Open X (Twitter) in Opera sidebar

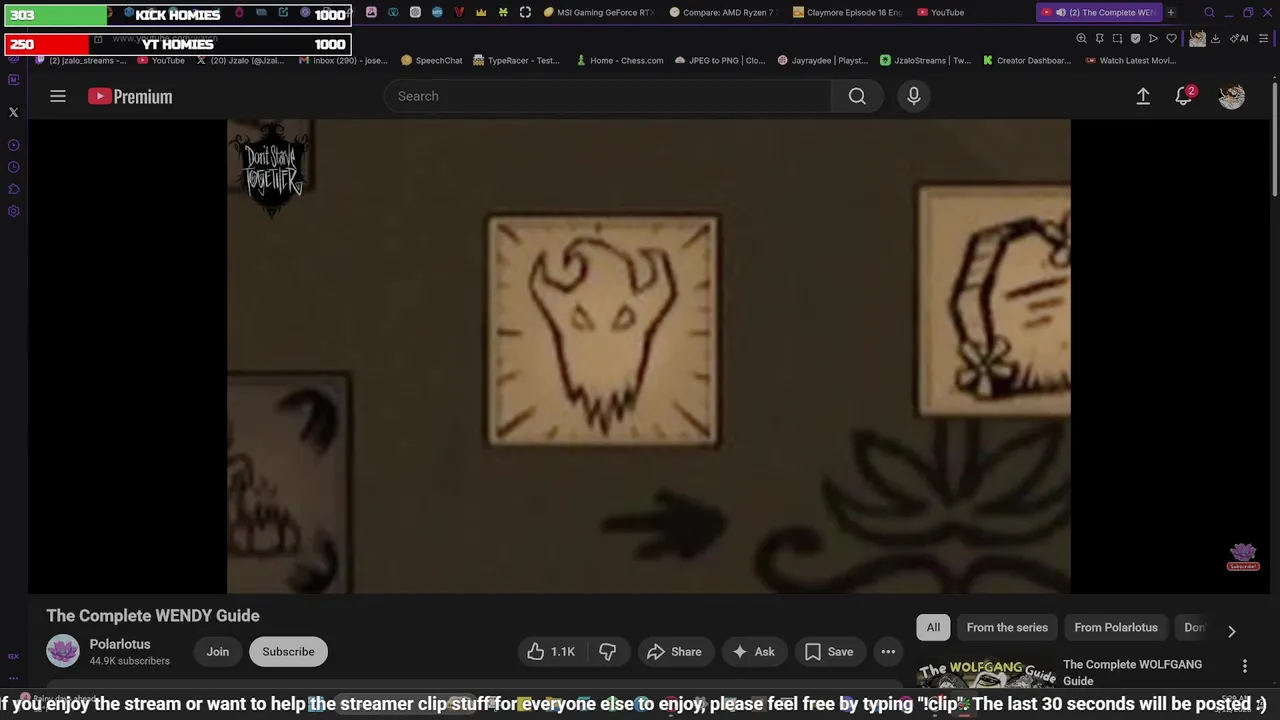14,113
